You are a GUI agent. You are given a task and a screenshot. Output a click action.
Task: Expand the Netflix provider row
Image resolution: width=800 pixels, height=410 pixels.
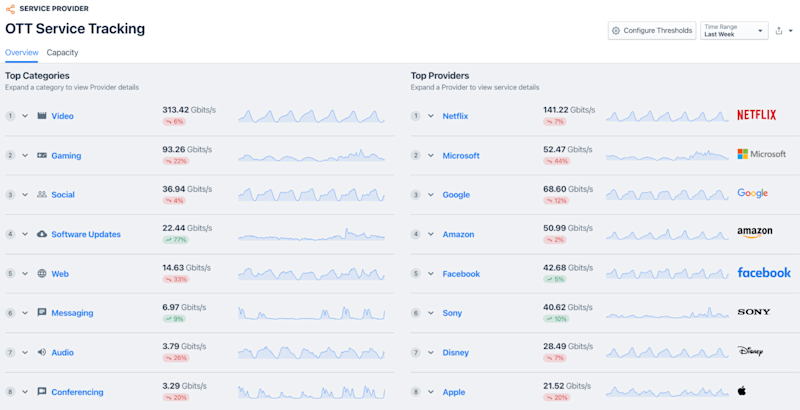click(431, 116)
